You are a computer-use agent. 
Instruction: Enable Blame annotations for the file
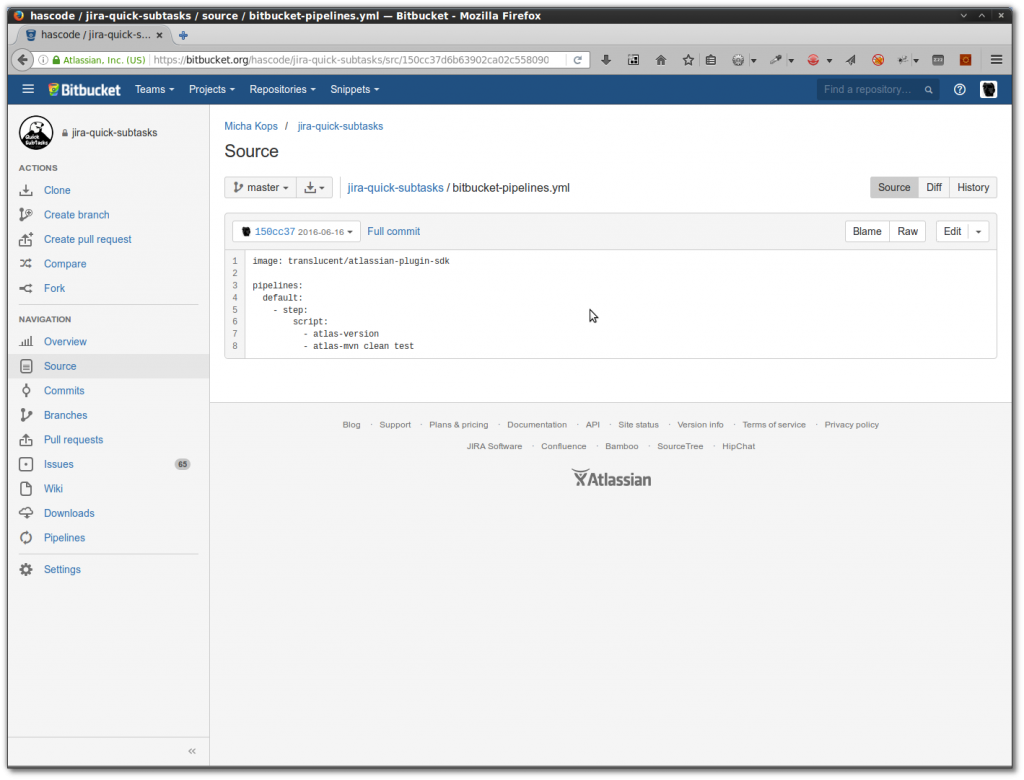pos(866,230)
